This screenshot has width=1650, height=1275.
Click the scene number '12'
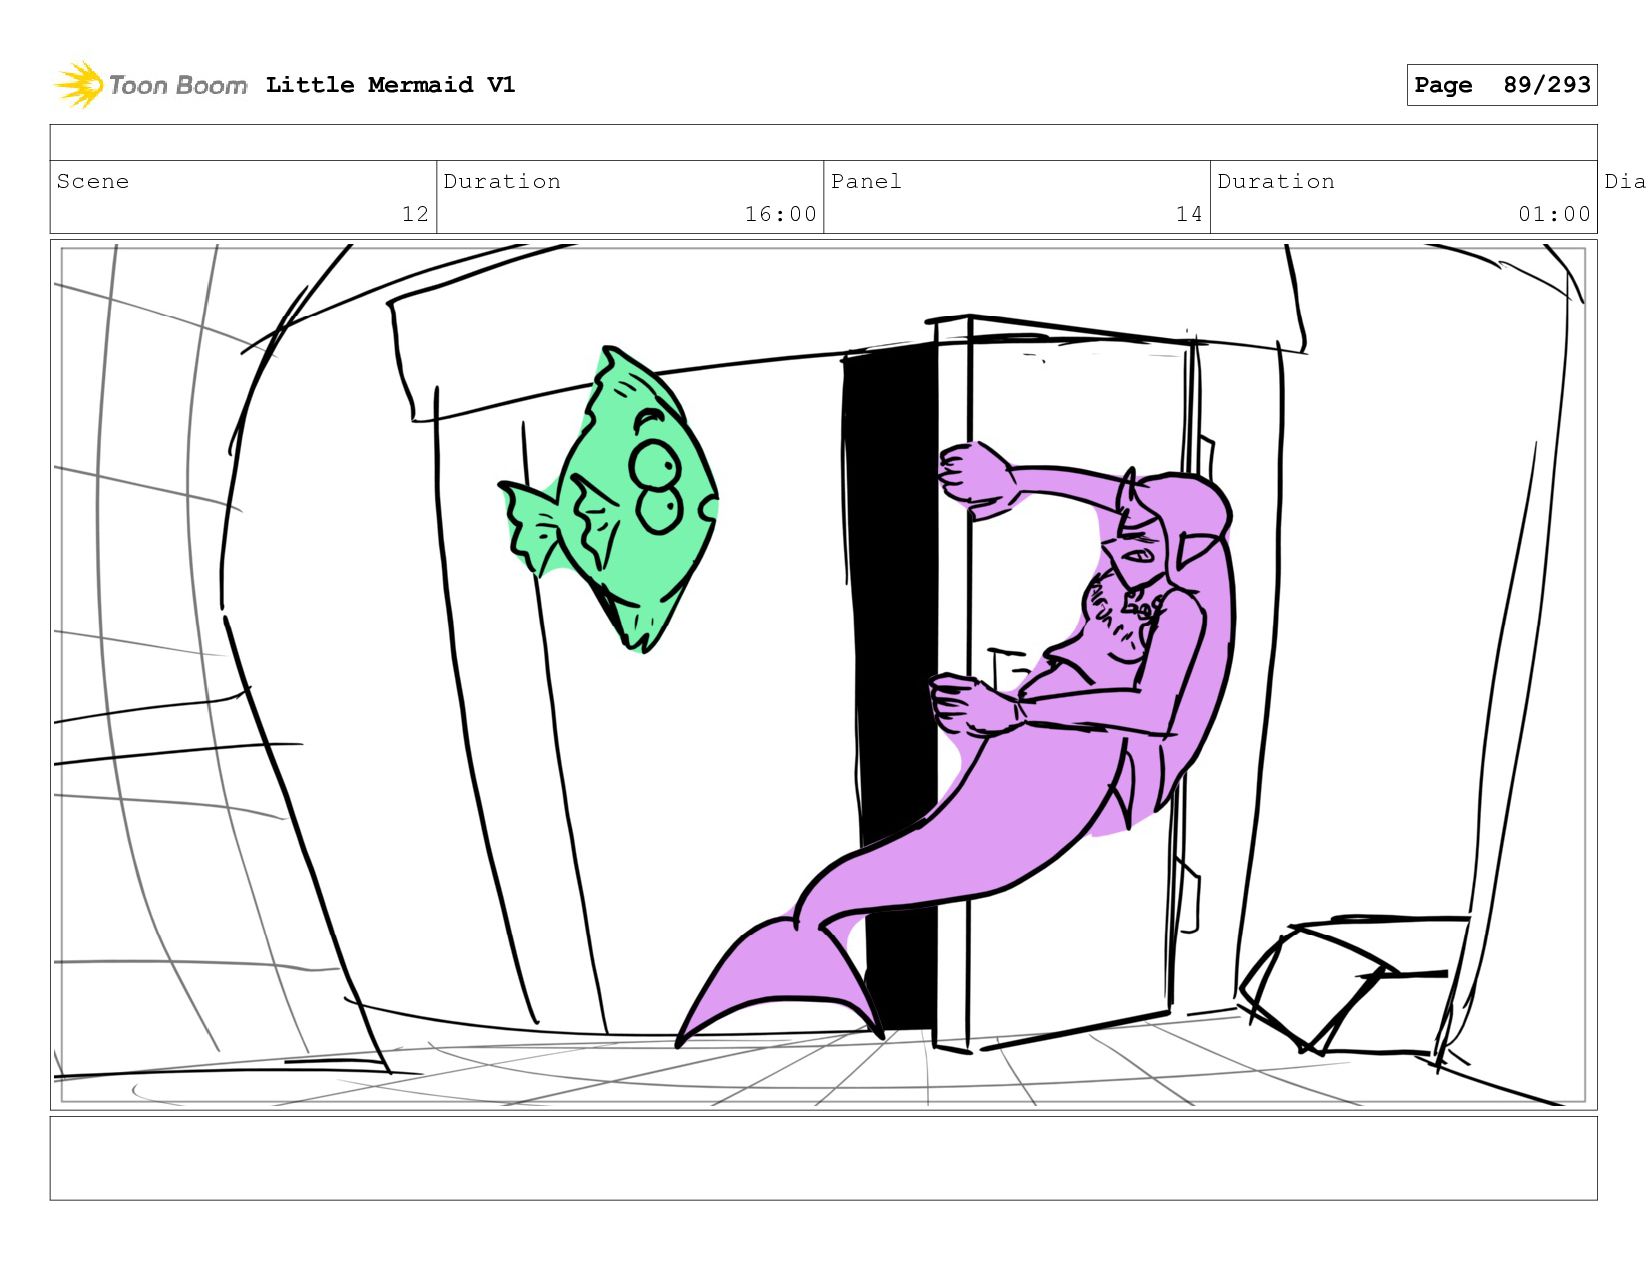(x=415, y=214)
